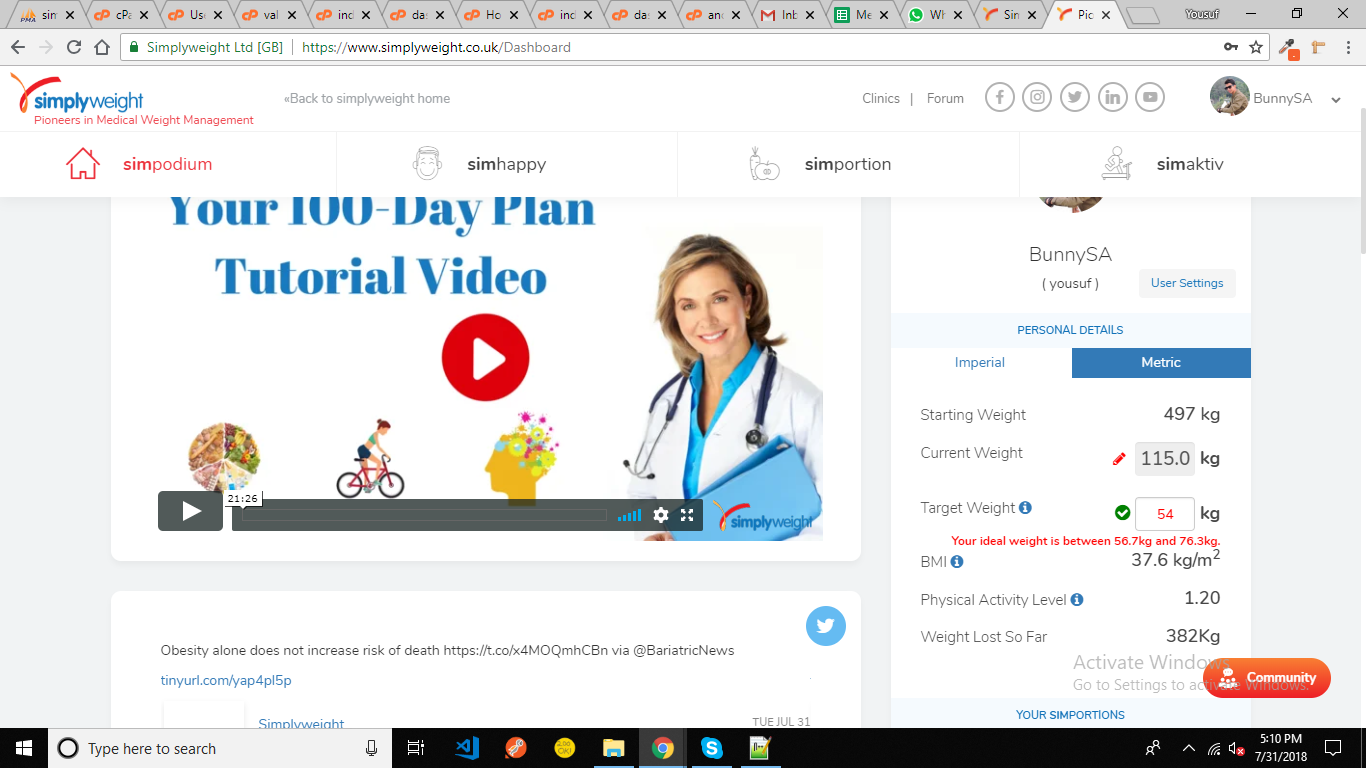The width and height of the screenshot is (1366, 768).
Task: Edit the Target Weight input field
Action: (1165, 514)
